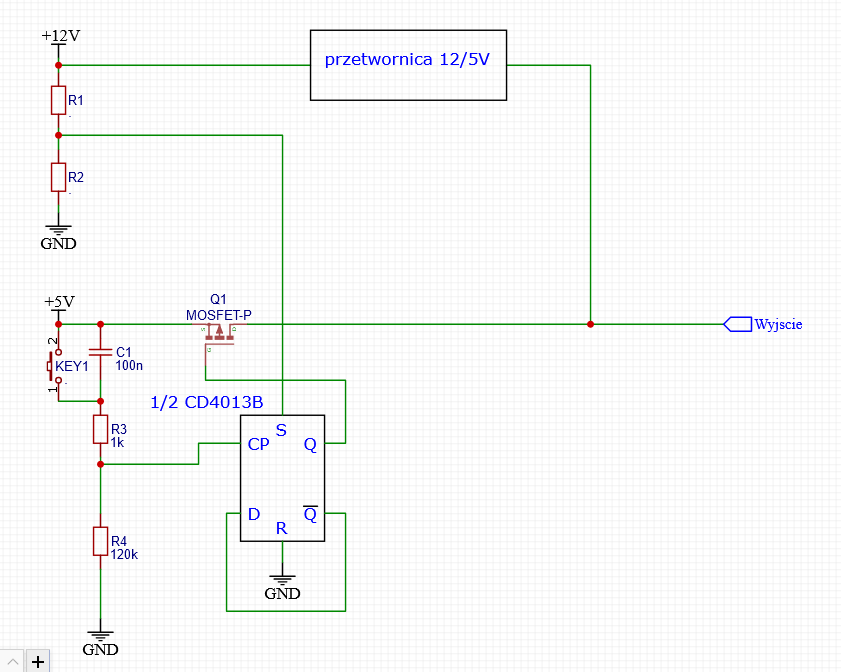Select the KEY1 push-button switch symbol
Screen dimensions: 841x672
tap(55, 366)
